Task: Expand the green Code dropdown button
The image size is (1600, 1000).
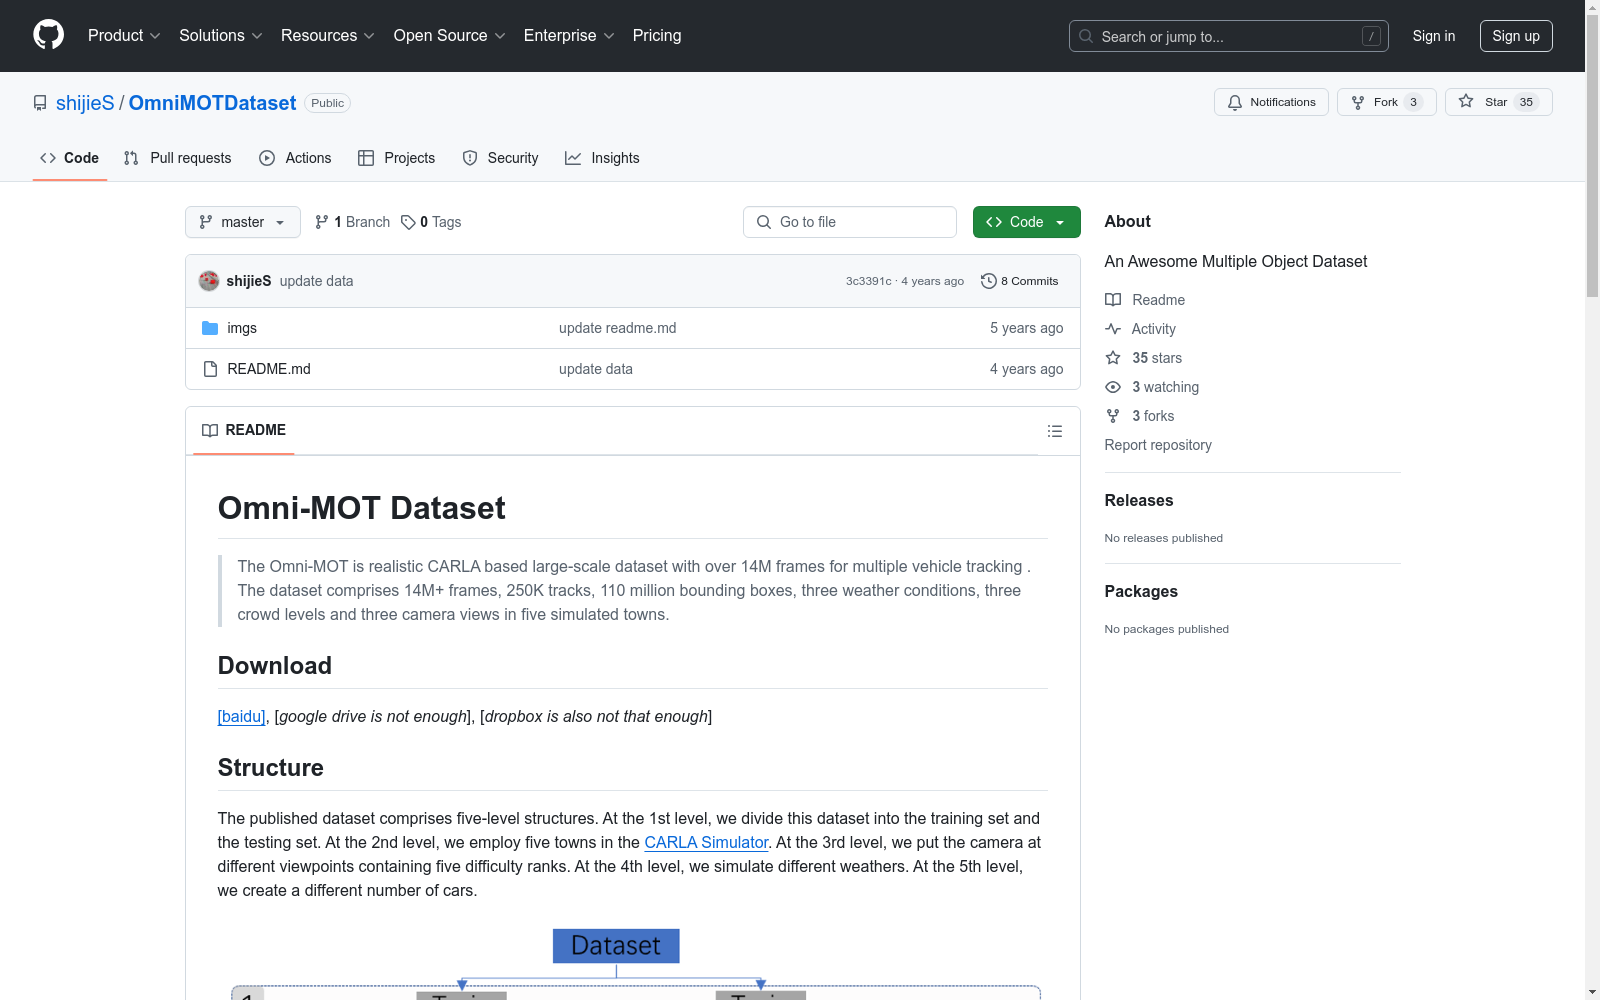Action: 1026,222
